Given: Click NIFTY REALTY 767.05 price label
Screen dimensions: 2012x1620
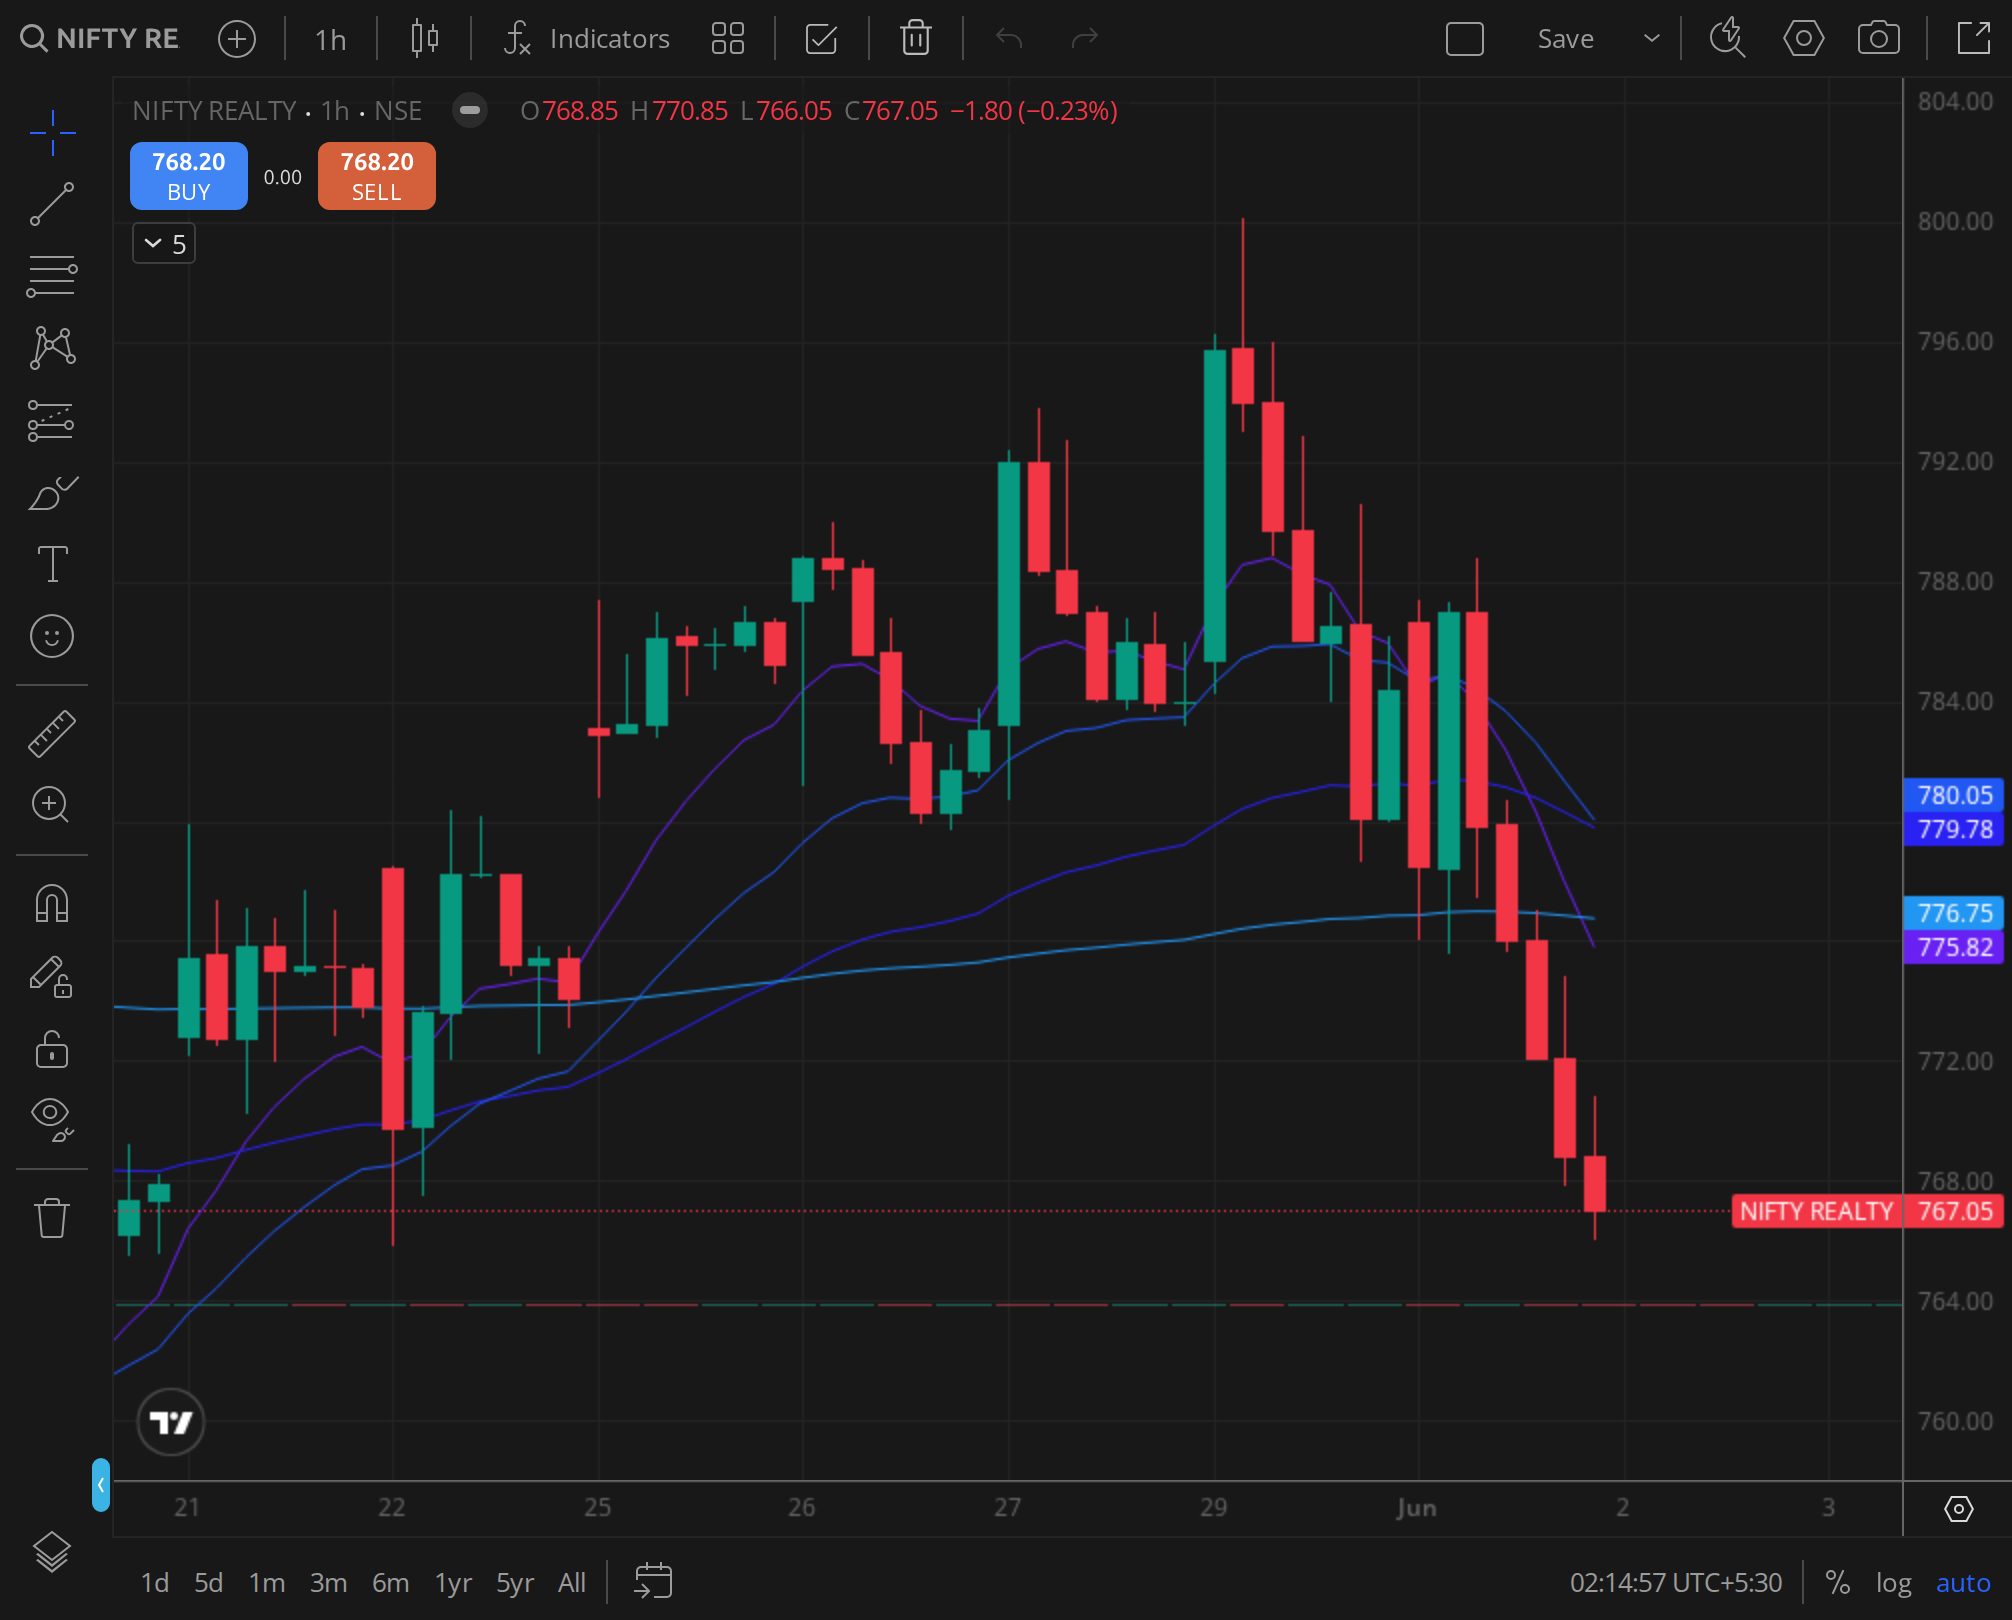Looking at the screenshot, I should 1867,1211.
